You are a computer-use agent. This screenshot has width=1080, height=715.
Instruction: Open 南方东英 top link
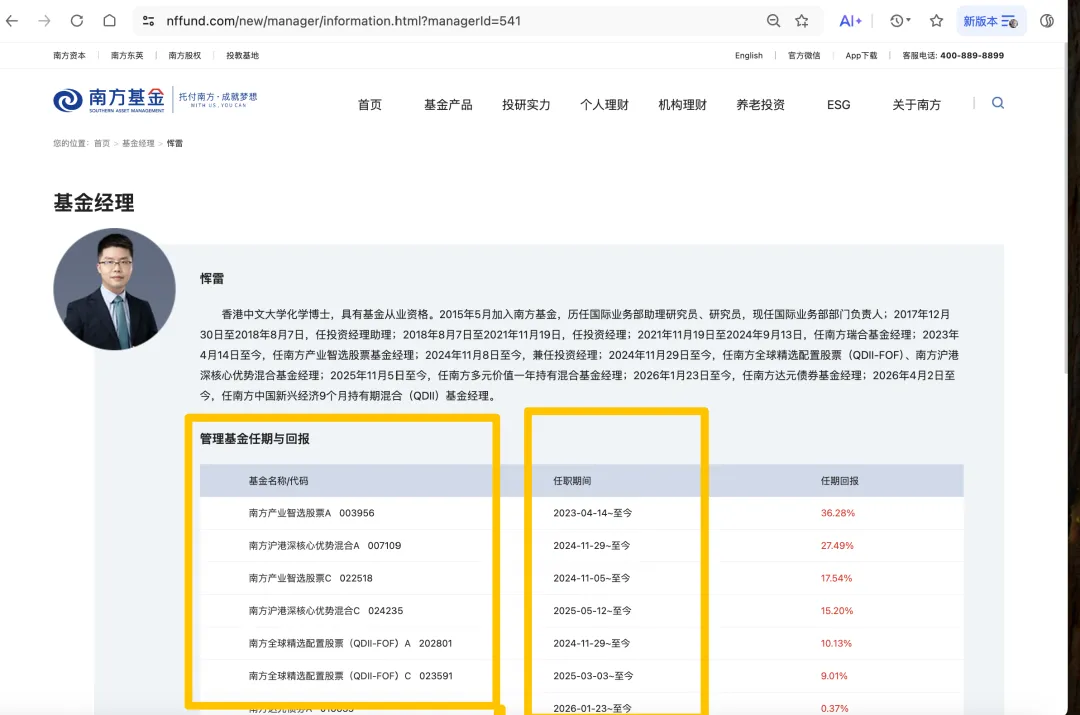pos(127,56)
